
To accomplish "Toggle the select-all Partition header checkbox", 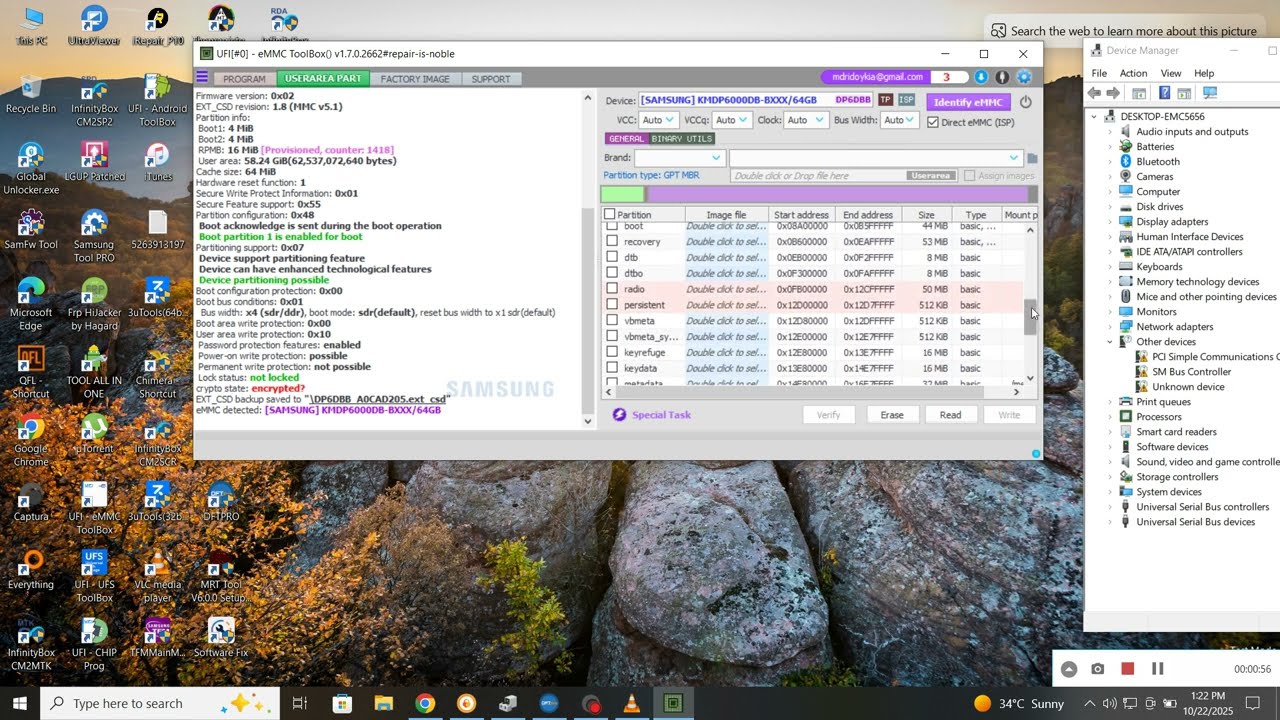I will [609, 215].
